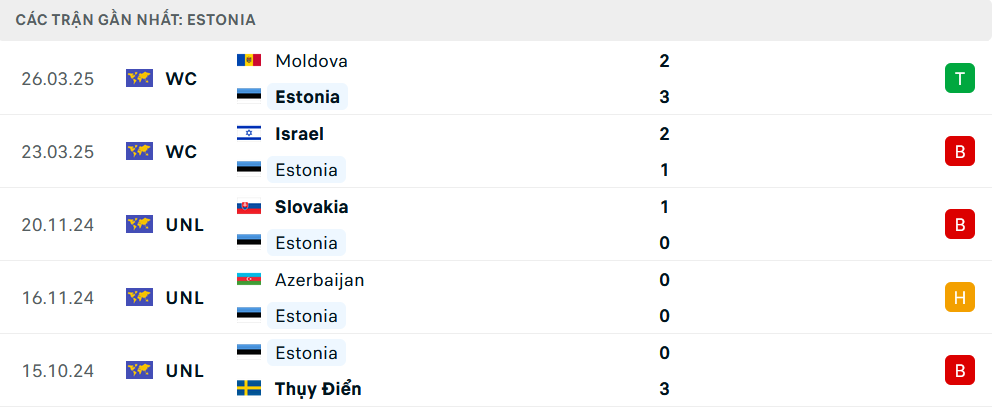The image size is (992, 408).
Task: Open the 16.11.24 match date row
Action: pyautogui.click(x=496, y=297)
